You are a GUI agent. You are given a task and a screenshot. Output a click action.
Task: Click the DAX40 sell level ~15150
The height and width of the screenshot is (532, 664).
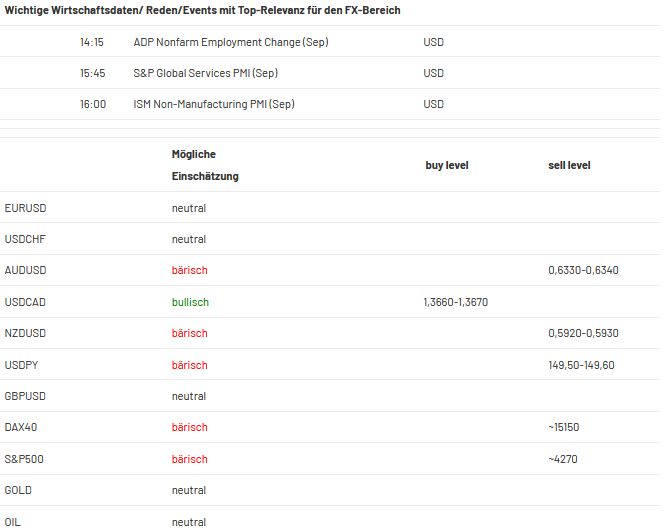click(x=564, y=427)
